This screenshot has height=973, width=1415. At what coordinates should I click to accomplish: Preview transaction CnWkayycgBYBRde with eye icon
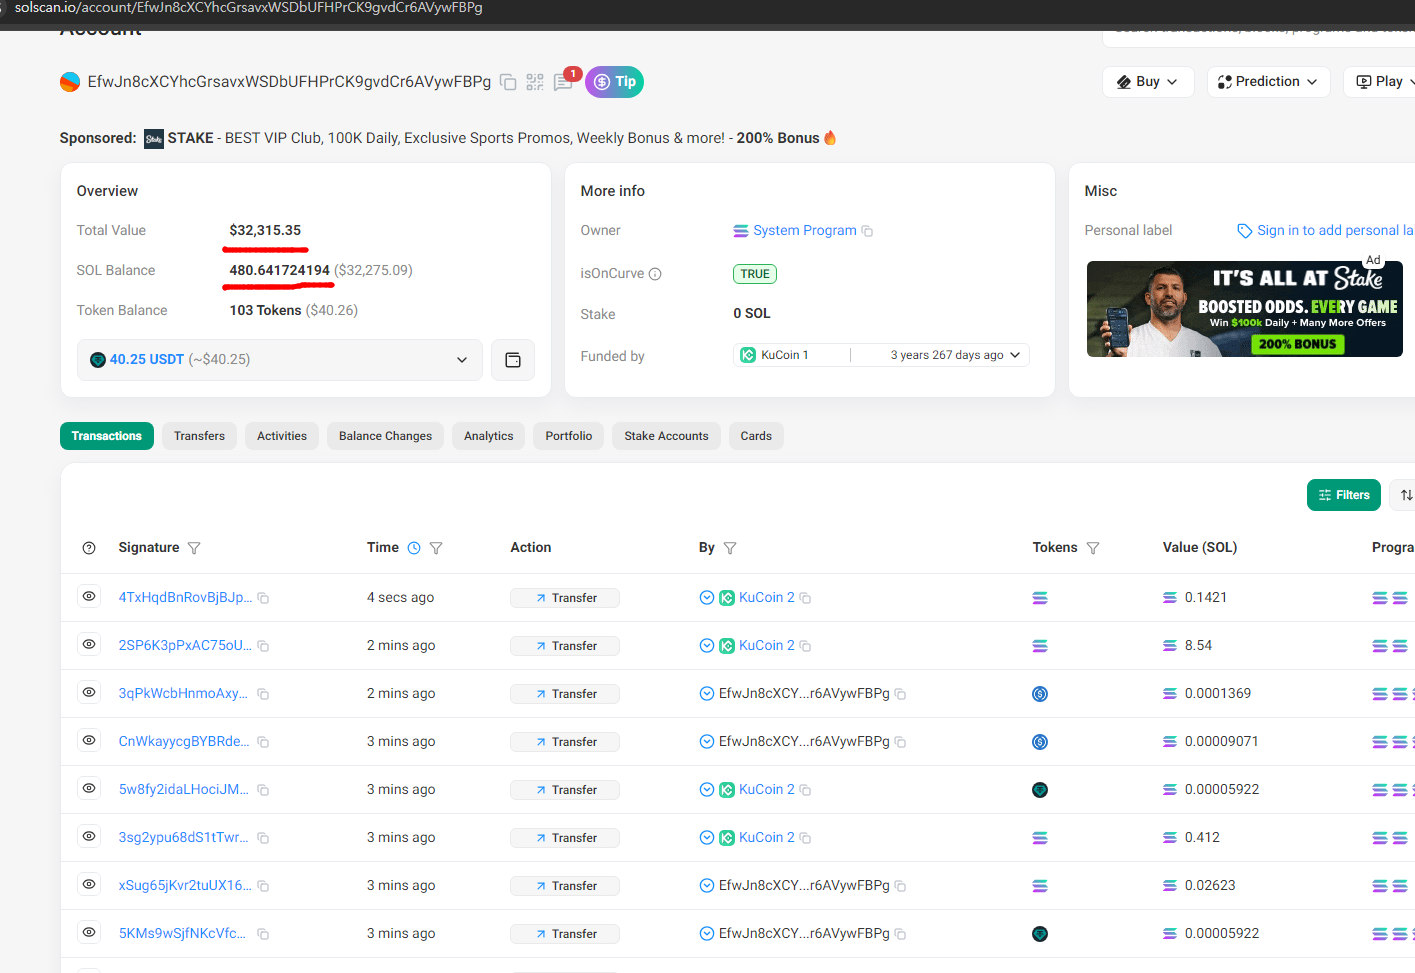pyautogui.click(x=89, y=741)
